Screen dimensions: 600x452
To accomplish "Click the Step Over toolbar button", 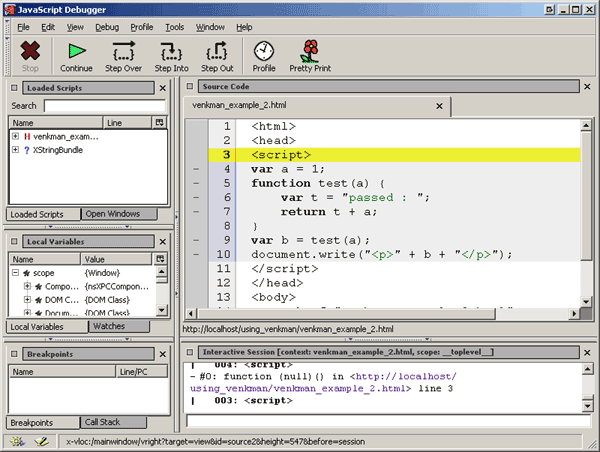I will click(123, 57).
